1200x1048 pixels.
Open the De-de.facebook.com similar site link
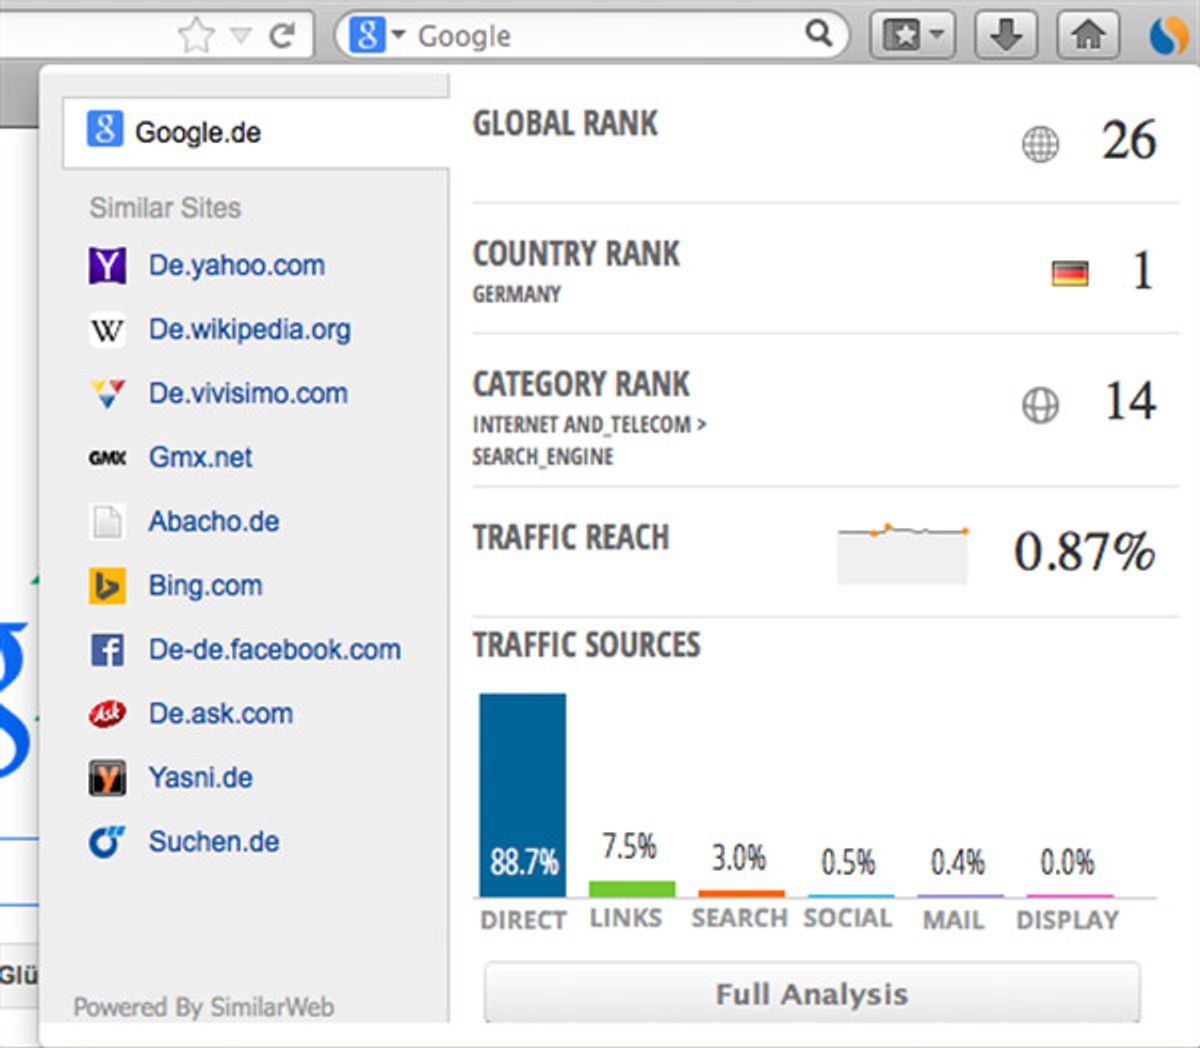point(275,649)
